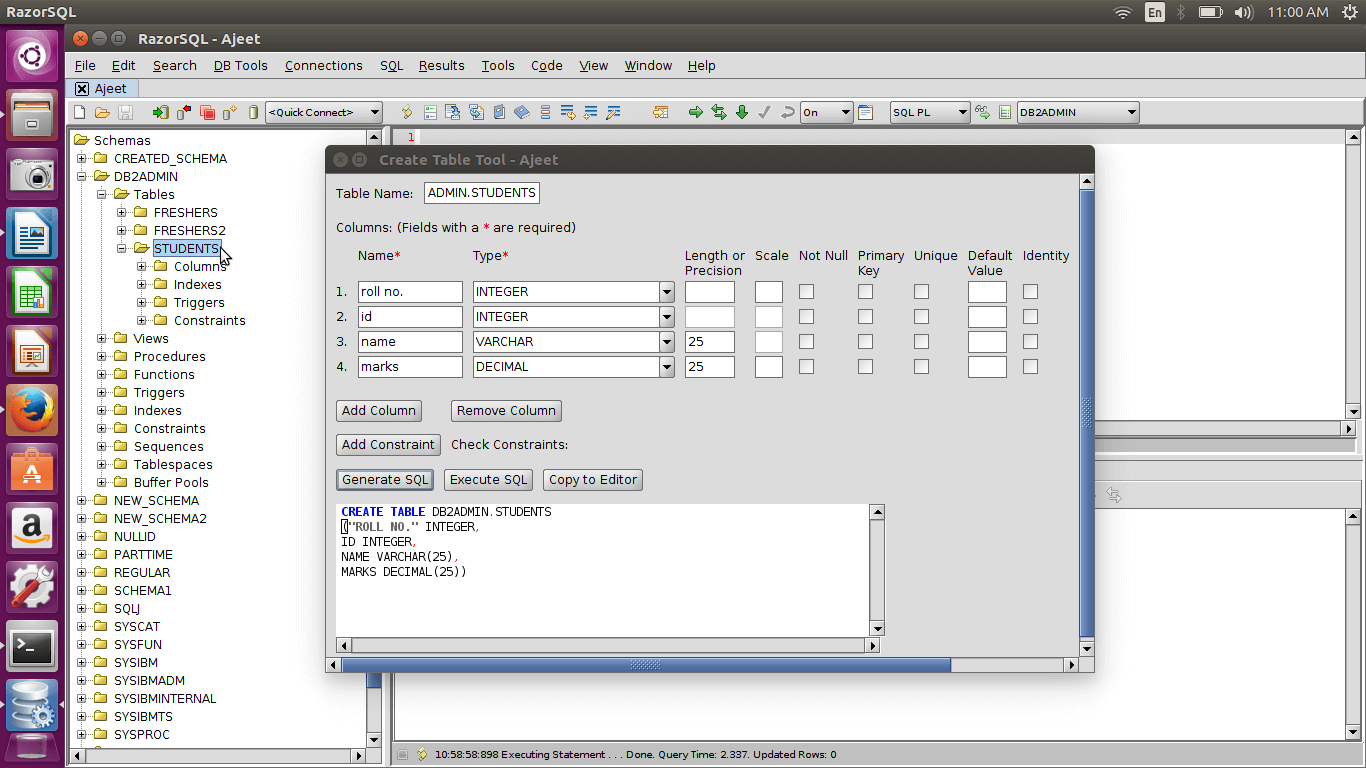Click the Table Name input field
Image resolution: width=1366 pixels, height=768 pixels.
tap(482, 193)
